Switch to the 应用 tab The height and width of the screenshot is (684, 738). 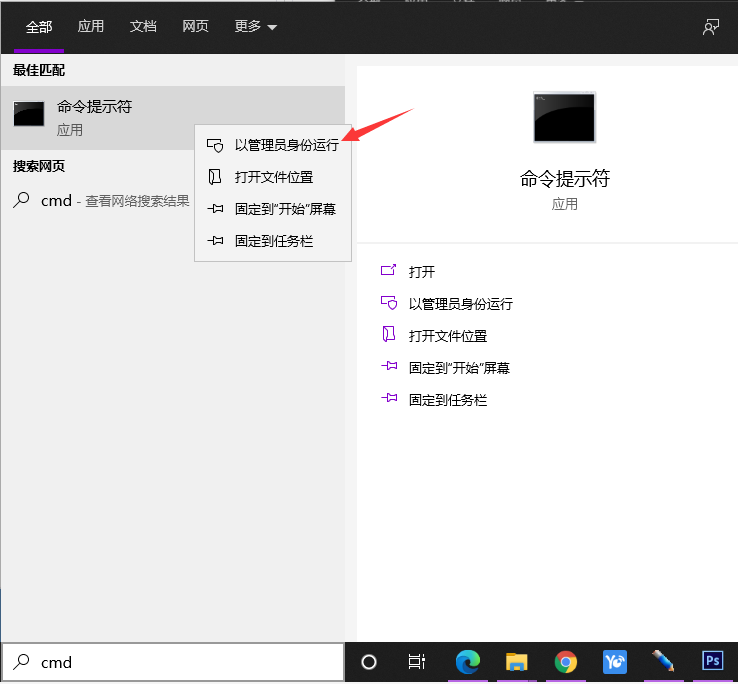pos(91,27)
